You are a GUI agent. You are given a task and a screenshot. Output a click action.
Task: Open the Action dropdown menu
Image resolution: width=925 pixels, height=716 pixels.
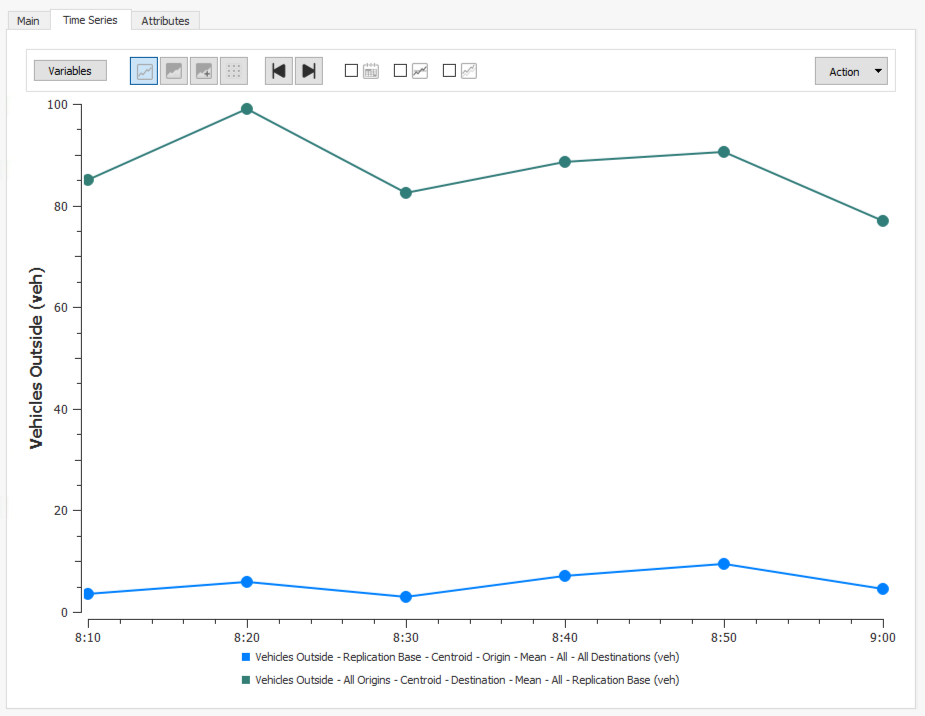click(851, 71)
